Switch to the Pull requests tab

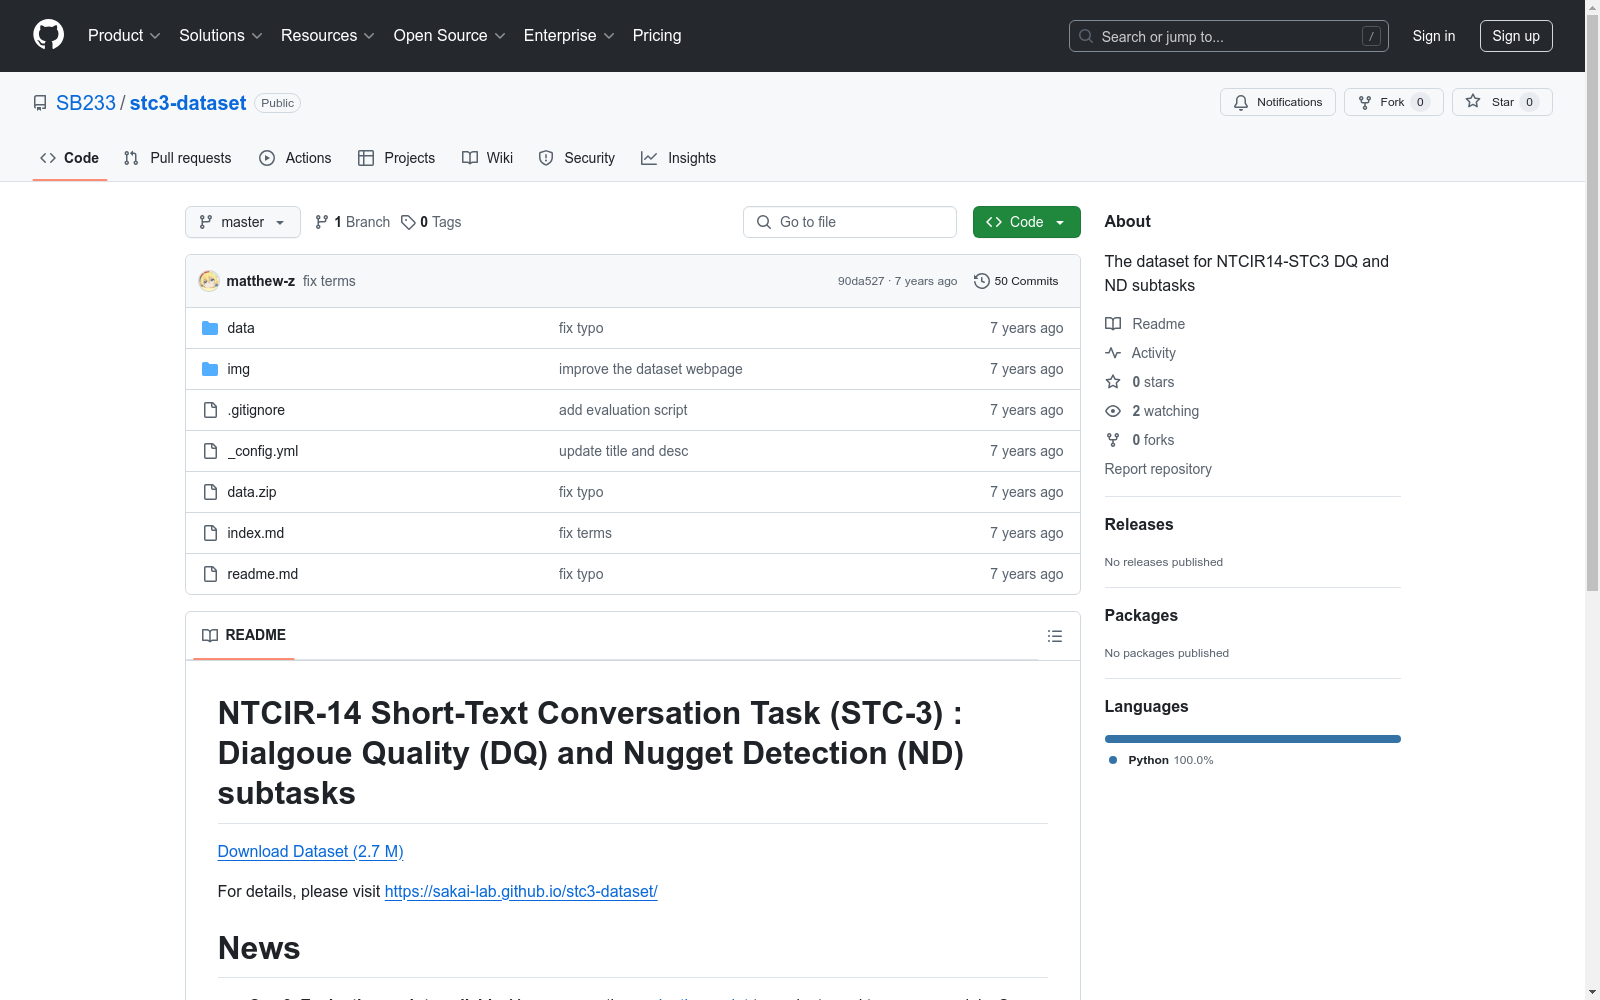(x=178, y=158)
